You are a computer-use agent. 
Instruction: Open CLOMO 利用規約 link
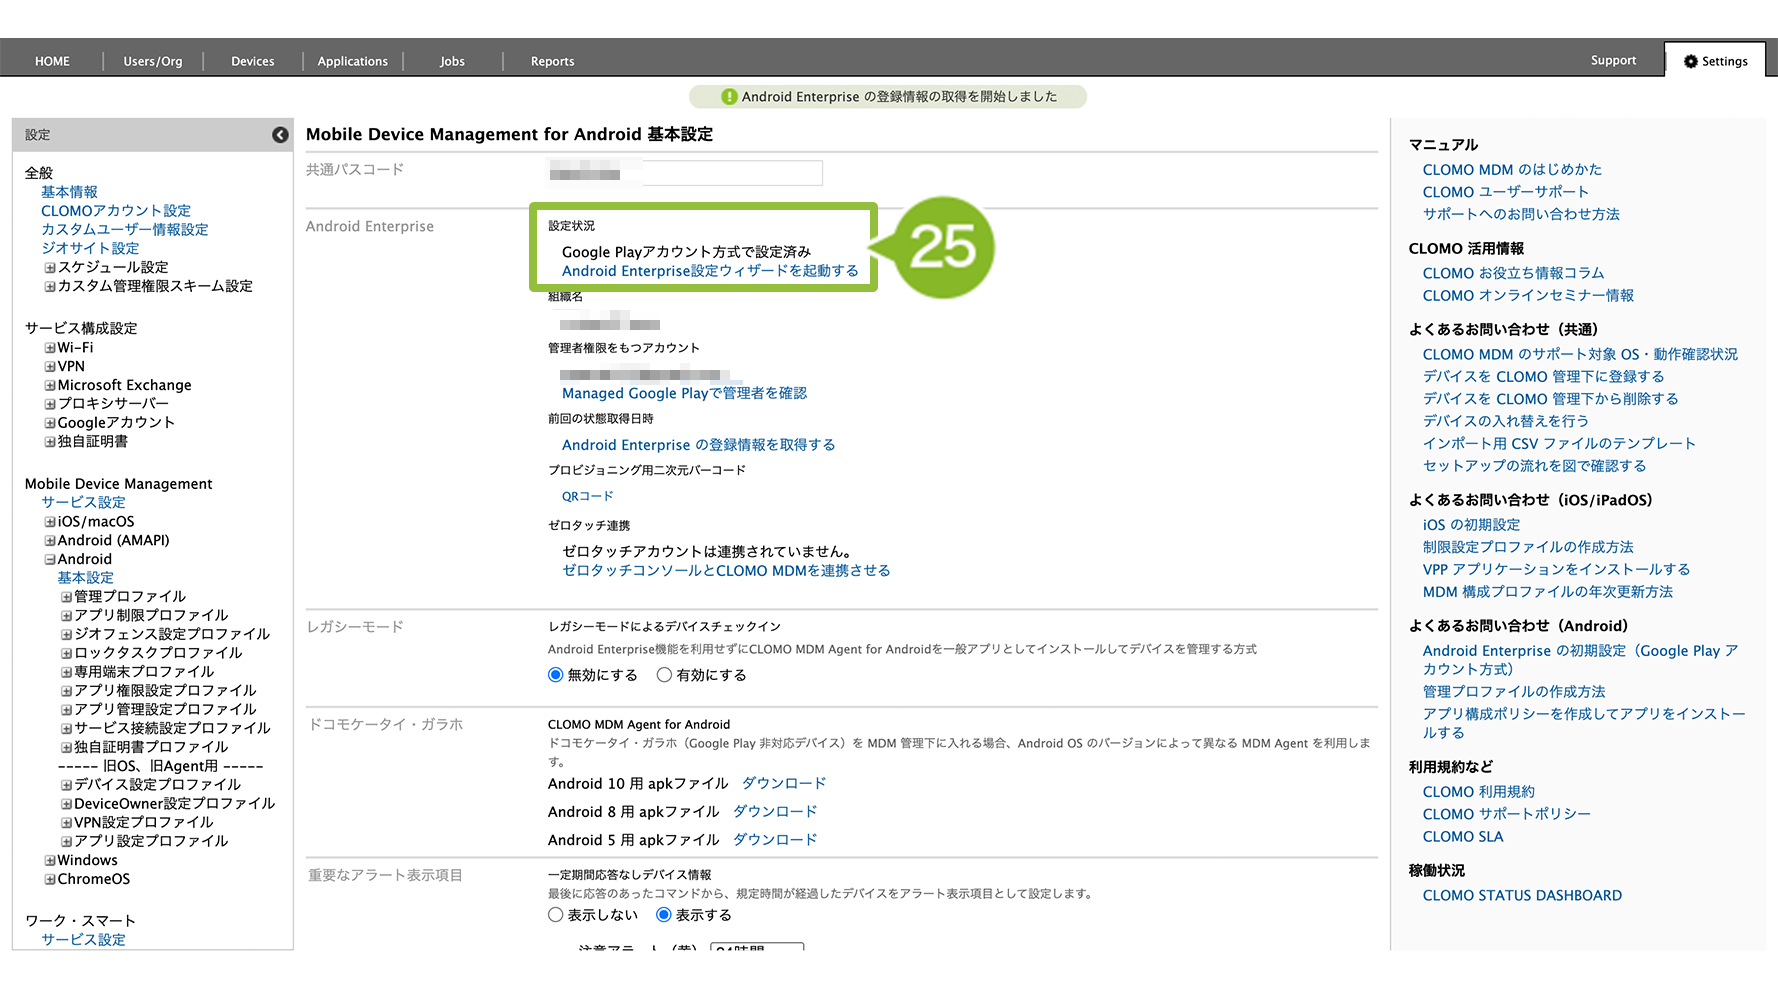coord(1478,792)
